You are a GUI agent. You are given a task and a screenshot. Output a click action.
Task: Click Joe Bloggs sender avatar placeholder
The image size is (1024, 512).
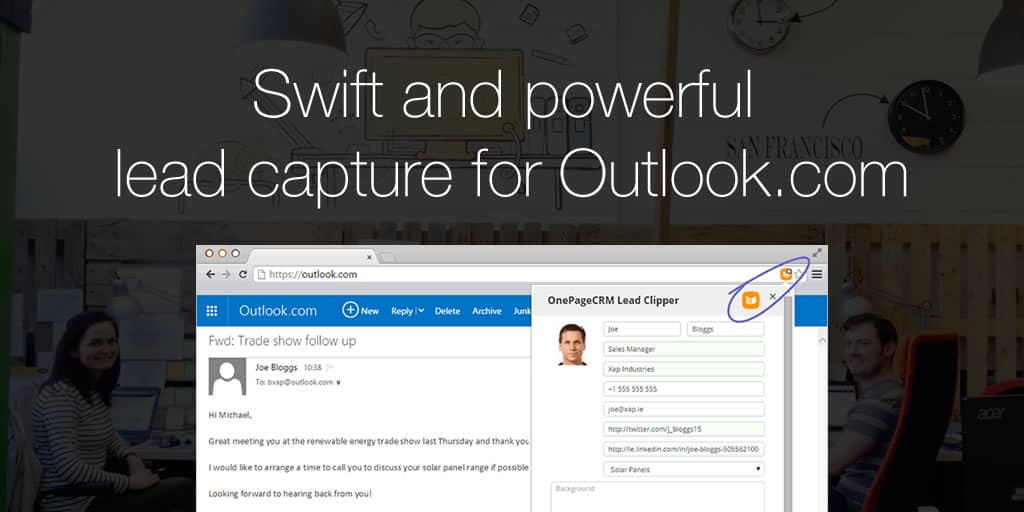point(227,376)
